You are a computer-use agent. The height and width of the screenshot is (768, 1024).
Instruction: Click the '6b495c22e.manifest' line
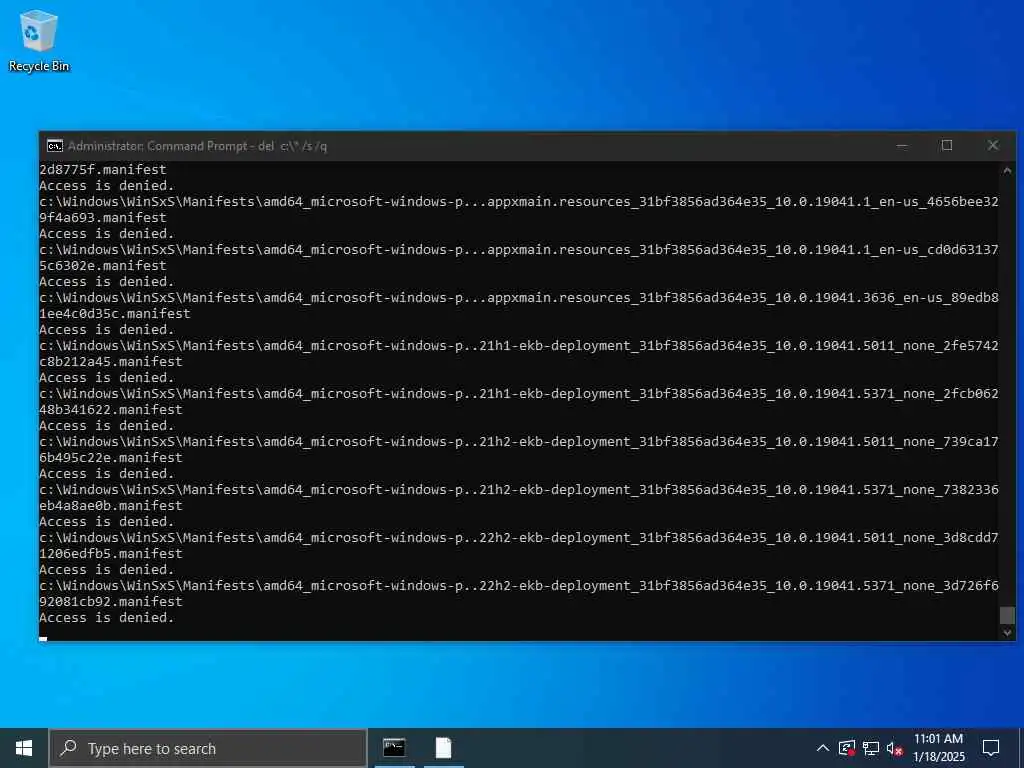(x=111, y=458)
